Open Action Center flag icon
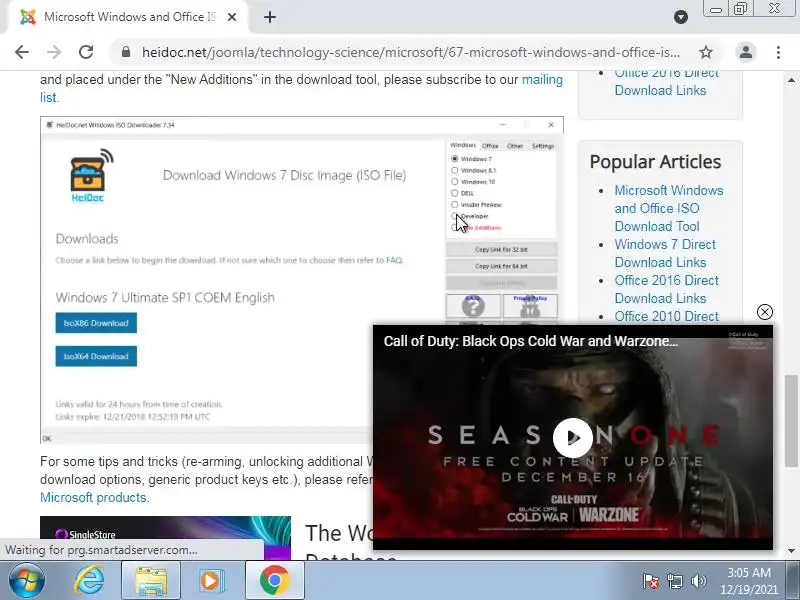Screen dimensions: 800x600 (x=651, y=581)
